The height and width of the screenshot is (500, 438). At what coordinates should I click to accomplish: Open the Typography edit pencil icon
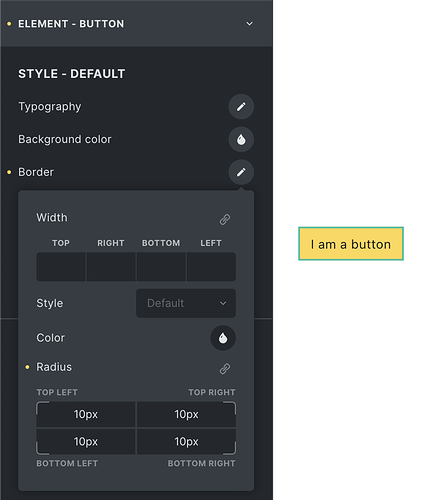(241, 107)
